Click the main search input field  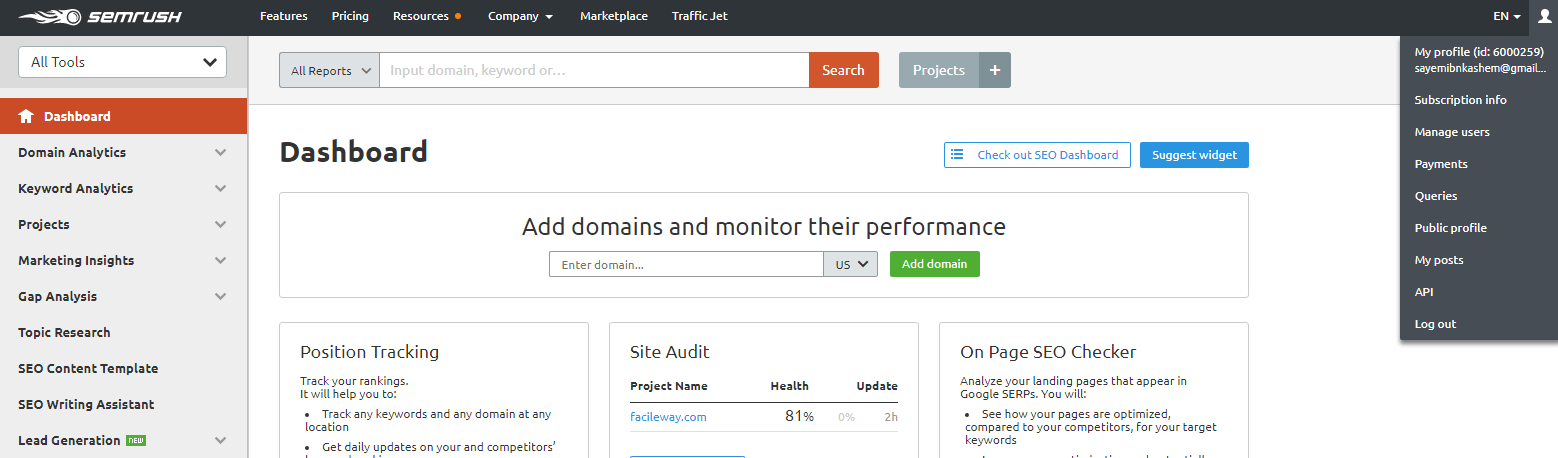click(594, 70)
